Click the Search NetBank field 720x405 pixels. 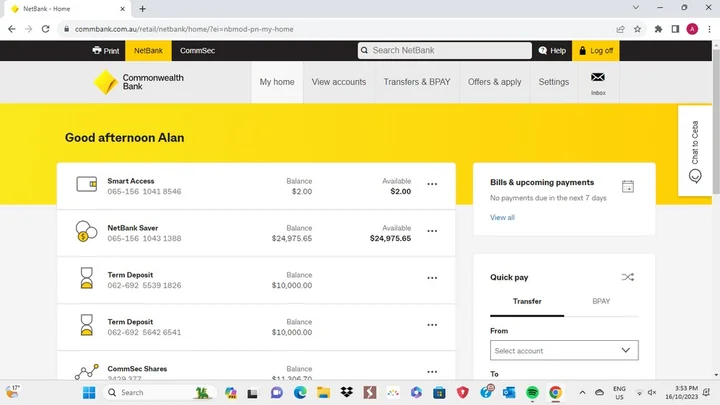[444, 51]
